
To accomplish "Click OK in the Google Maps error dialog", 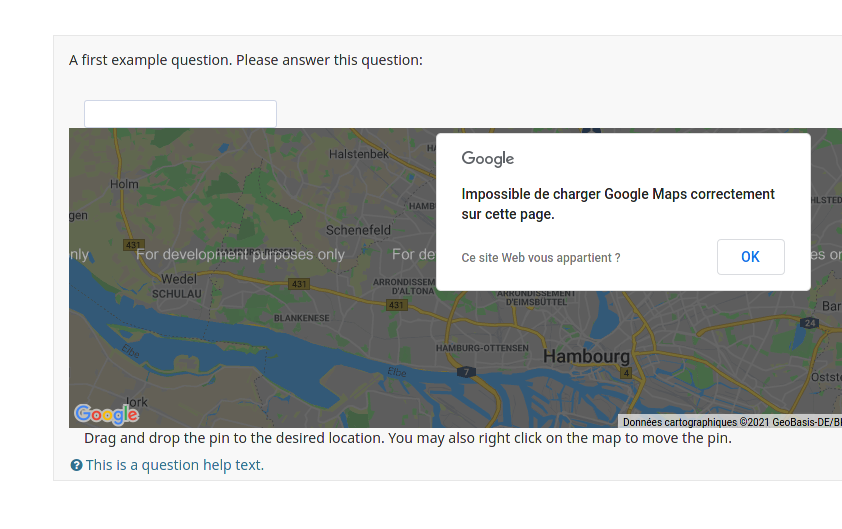I will click(750, 257).
